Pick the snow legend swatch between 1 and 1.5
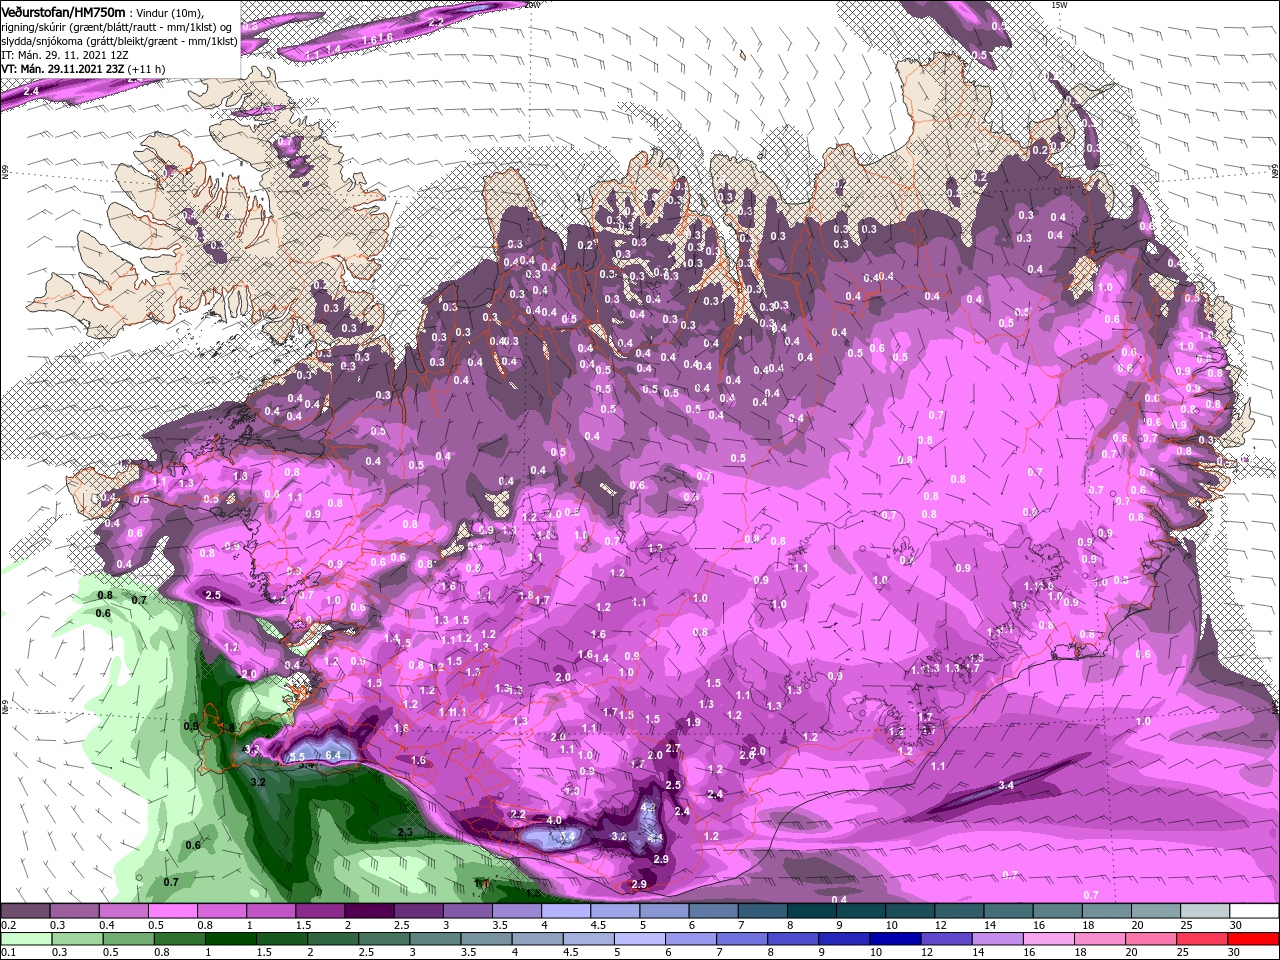The width and height of the screenshot is (1280, 960). tap(270, 911)
